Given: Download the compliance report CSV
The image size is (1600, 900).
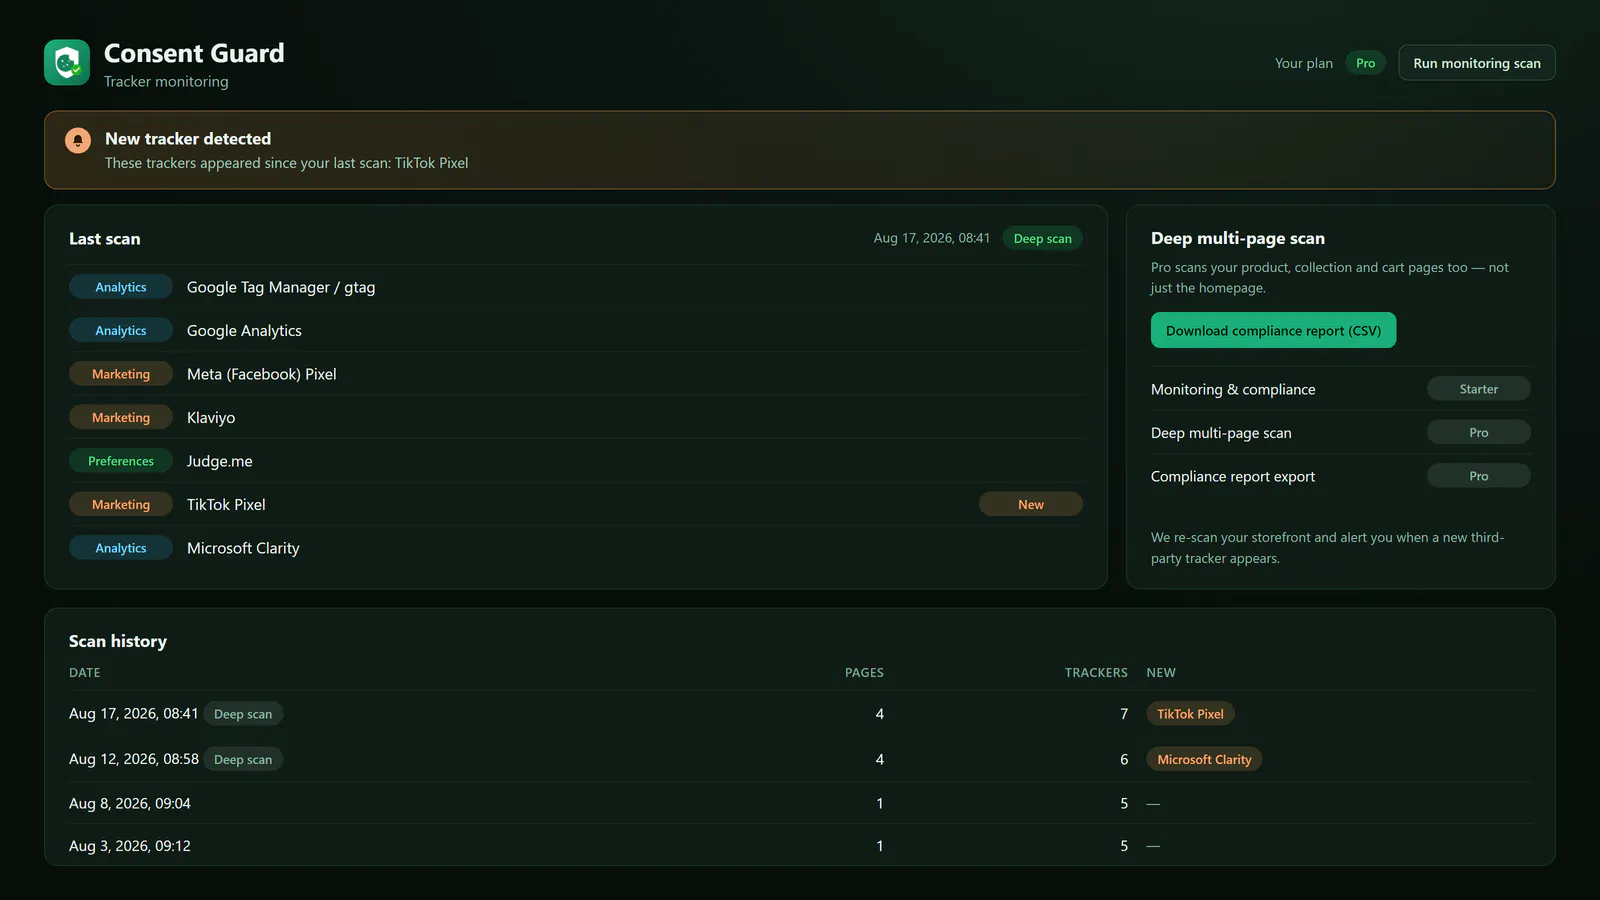Looking at the screenshot, I should click(x=1273, y=331).
